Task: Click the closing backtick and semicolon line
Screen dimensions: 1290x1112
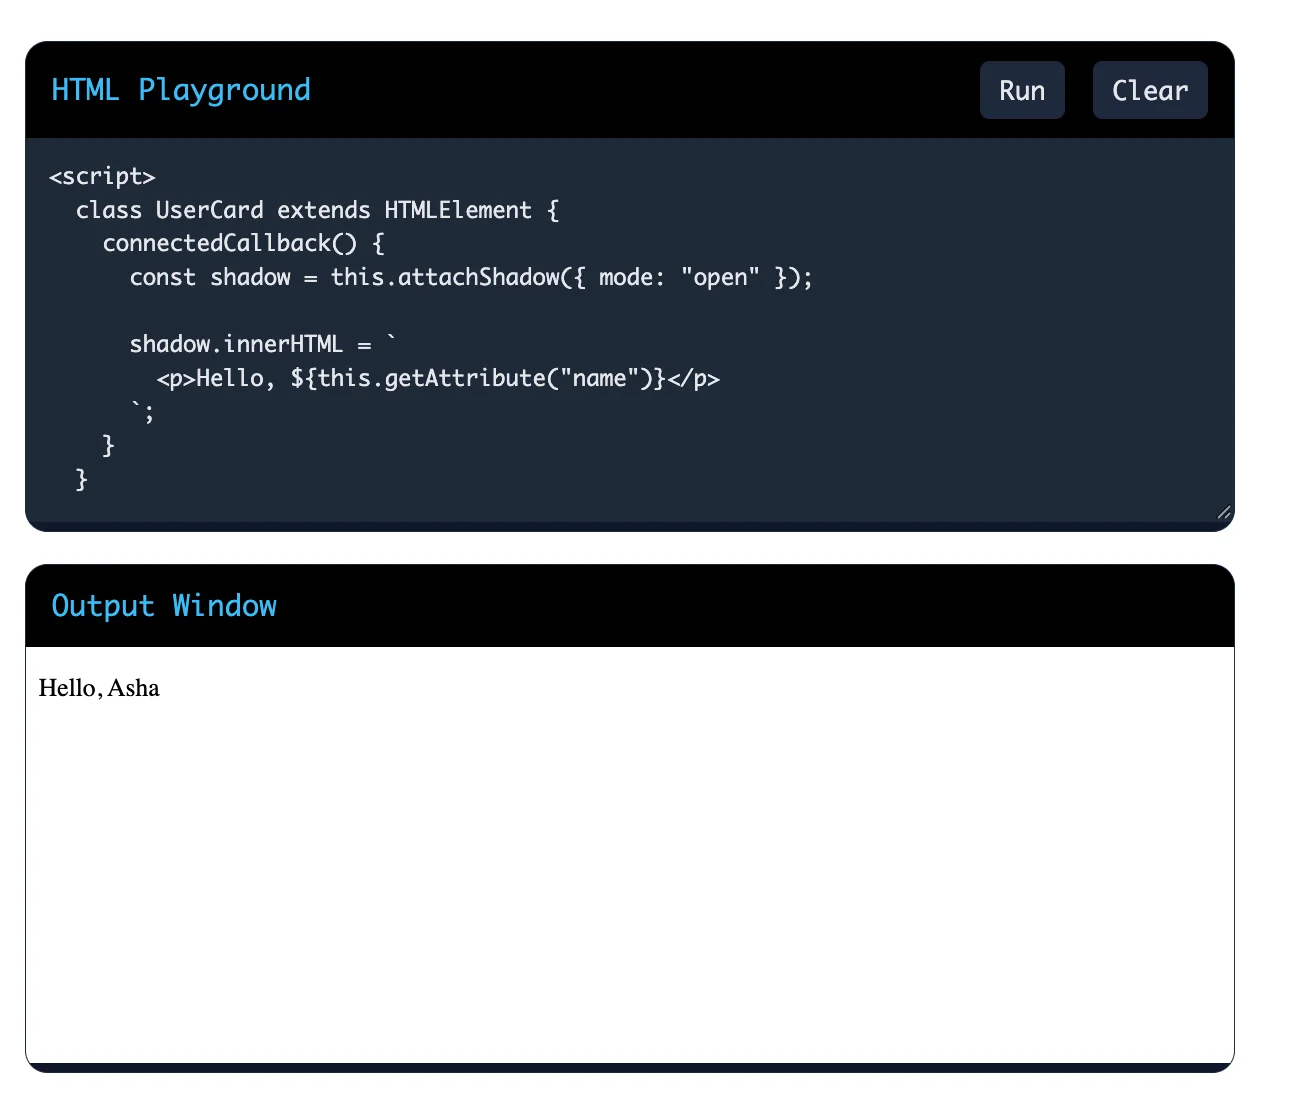Action: tap(143, 411)
